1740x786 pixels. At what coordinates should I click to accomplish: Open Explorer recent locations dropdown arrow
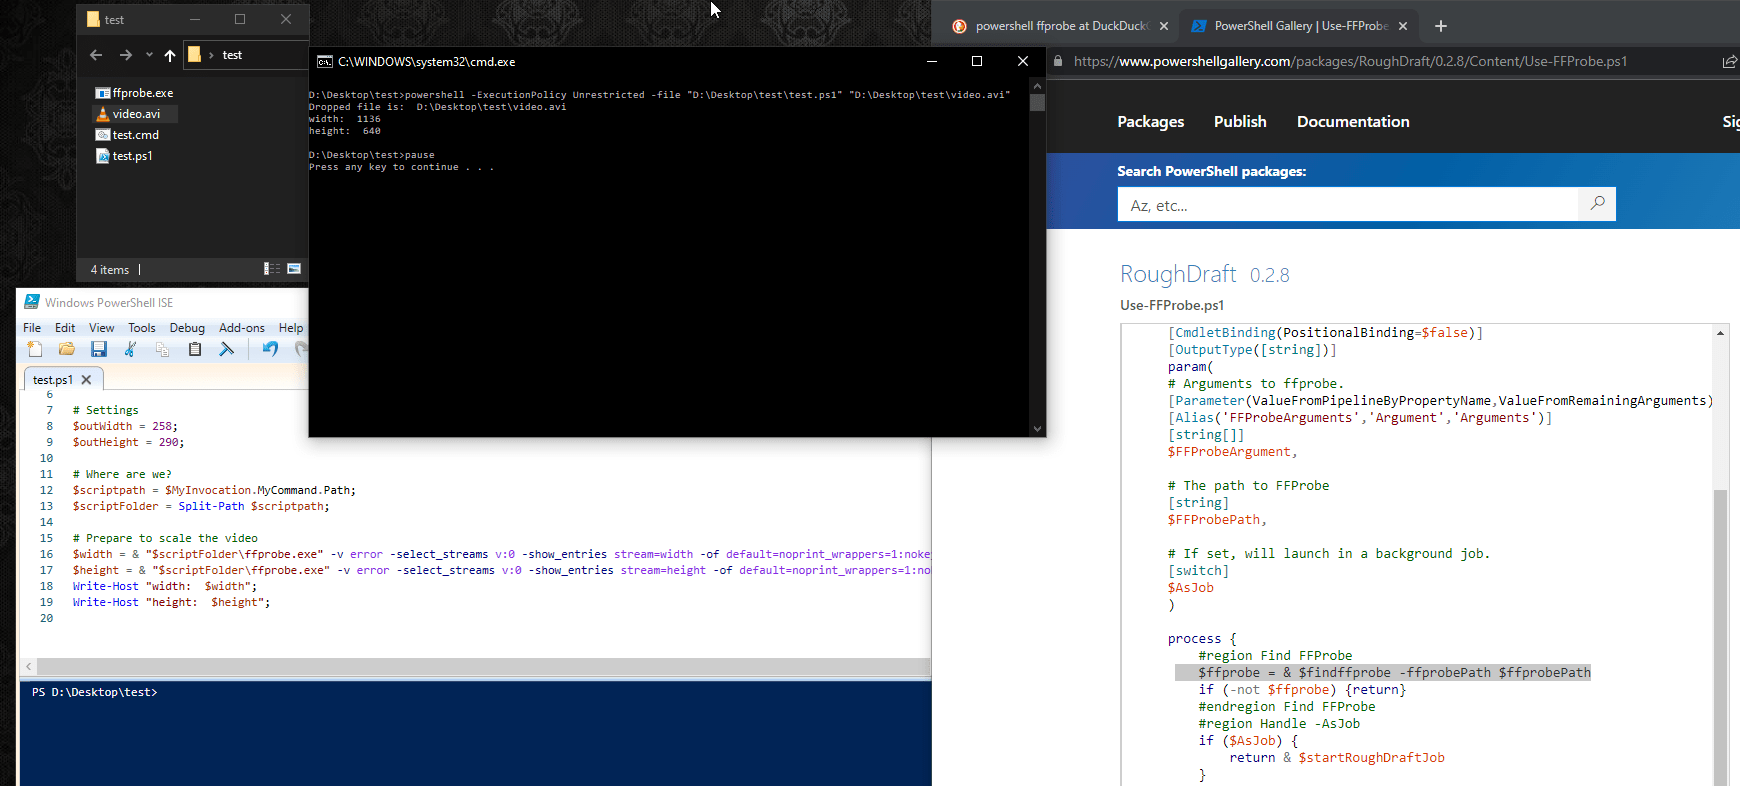(149, 55)
